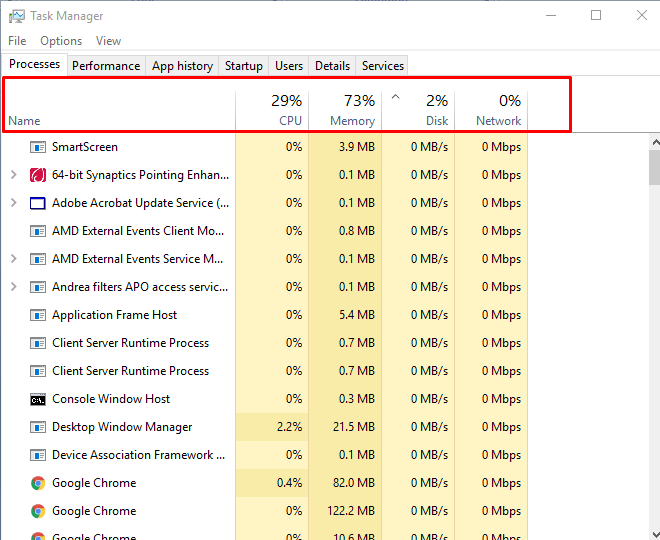Switch to the Startup tab

pos(244,66)
